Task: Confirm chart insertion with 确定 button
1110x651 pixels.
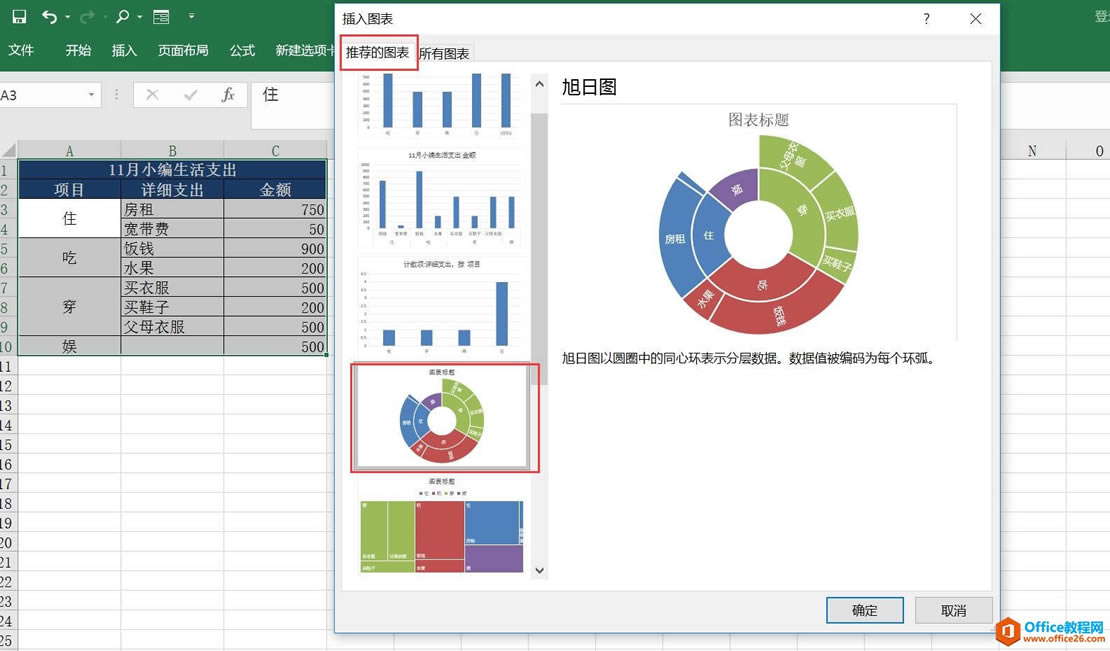Action: [864, 610]
